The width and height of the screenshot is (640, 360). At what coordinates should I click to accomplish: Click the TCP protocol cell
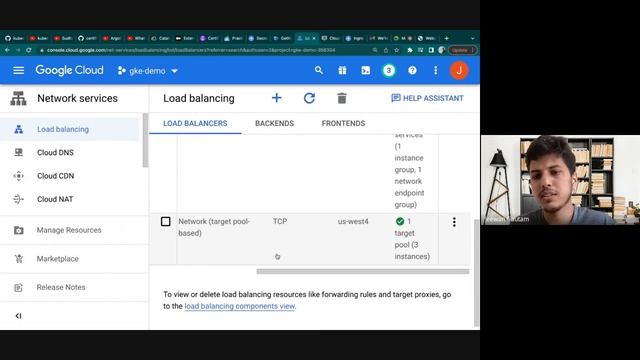click(x=280, y=221)
